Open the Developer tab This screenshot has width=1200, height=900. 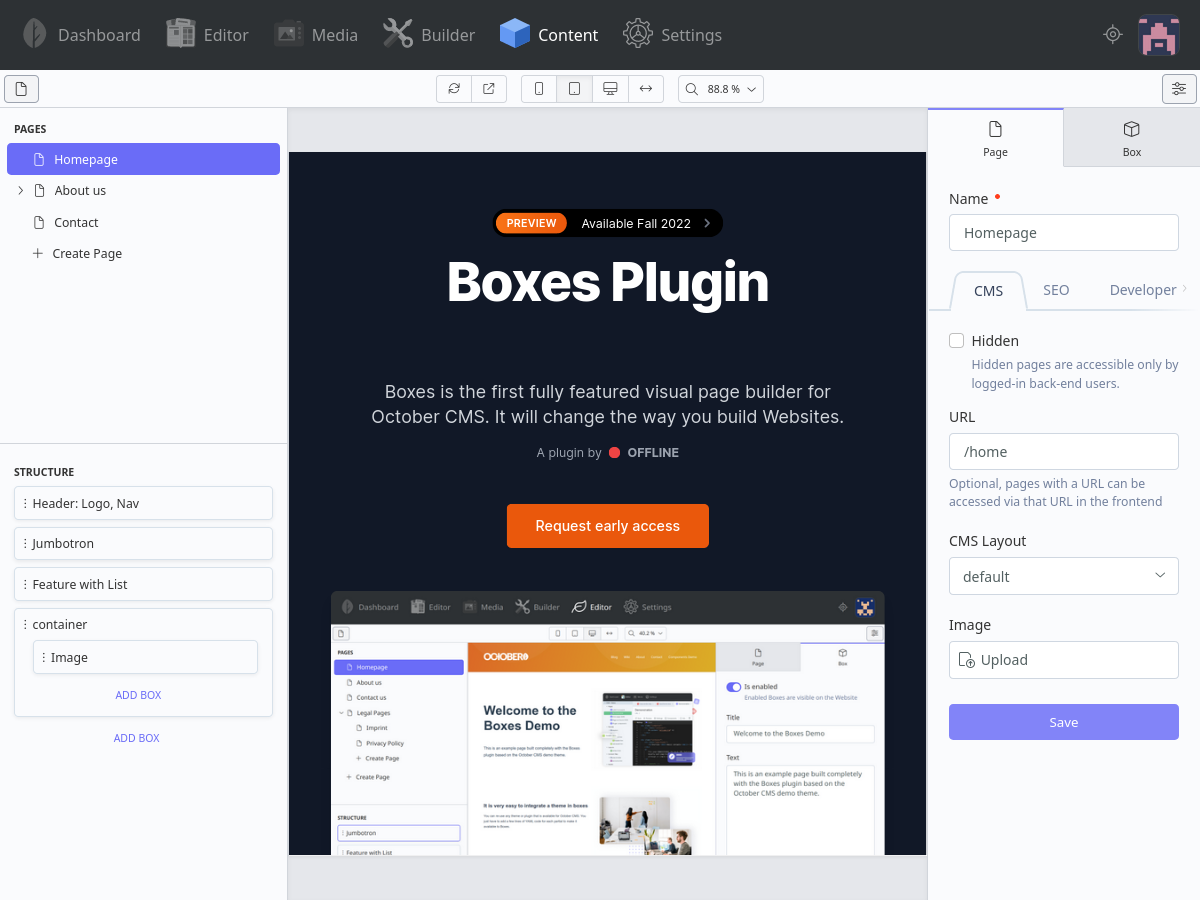[1143, 290]
